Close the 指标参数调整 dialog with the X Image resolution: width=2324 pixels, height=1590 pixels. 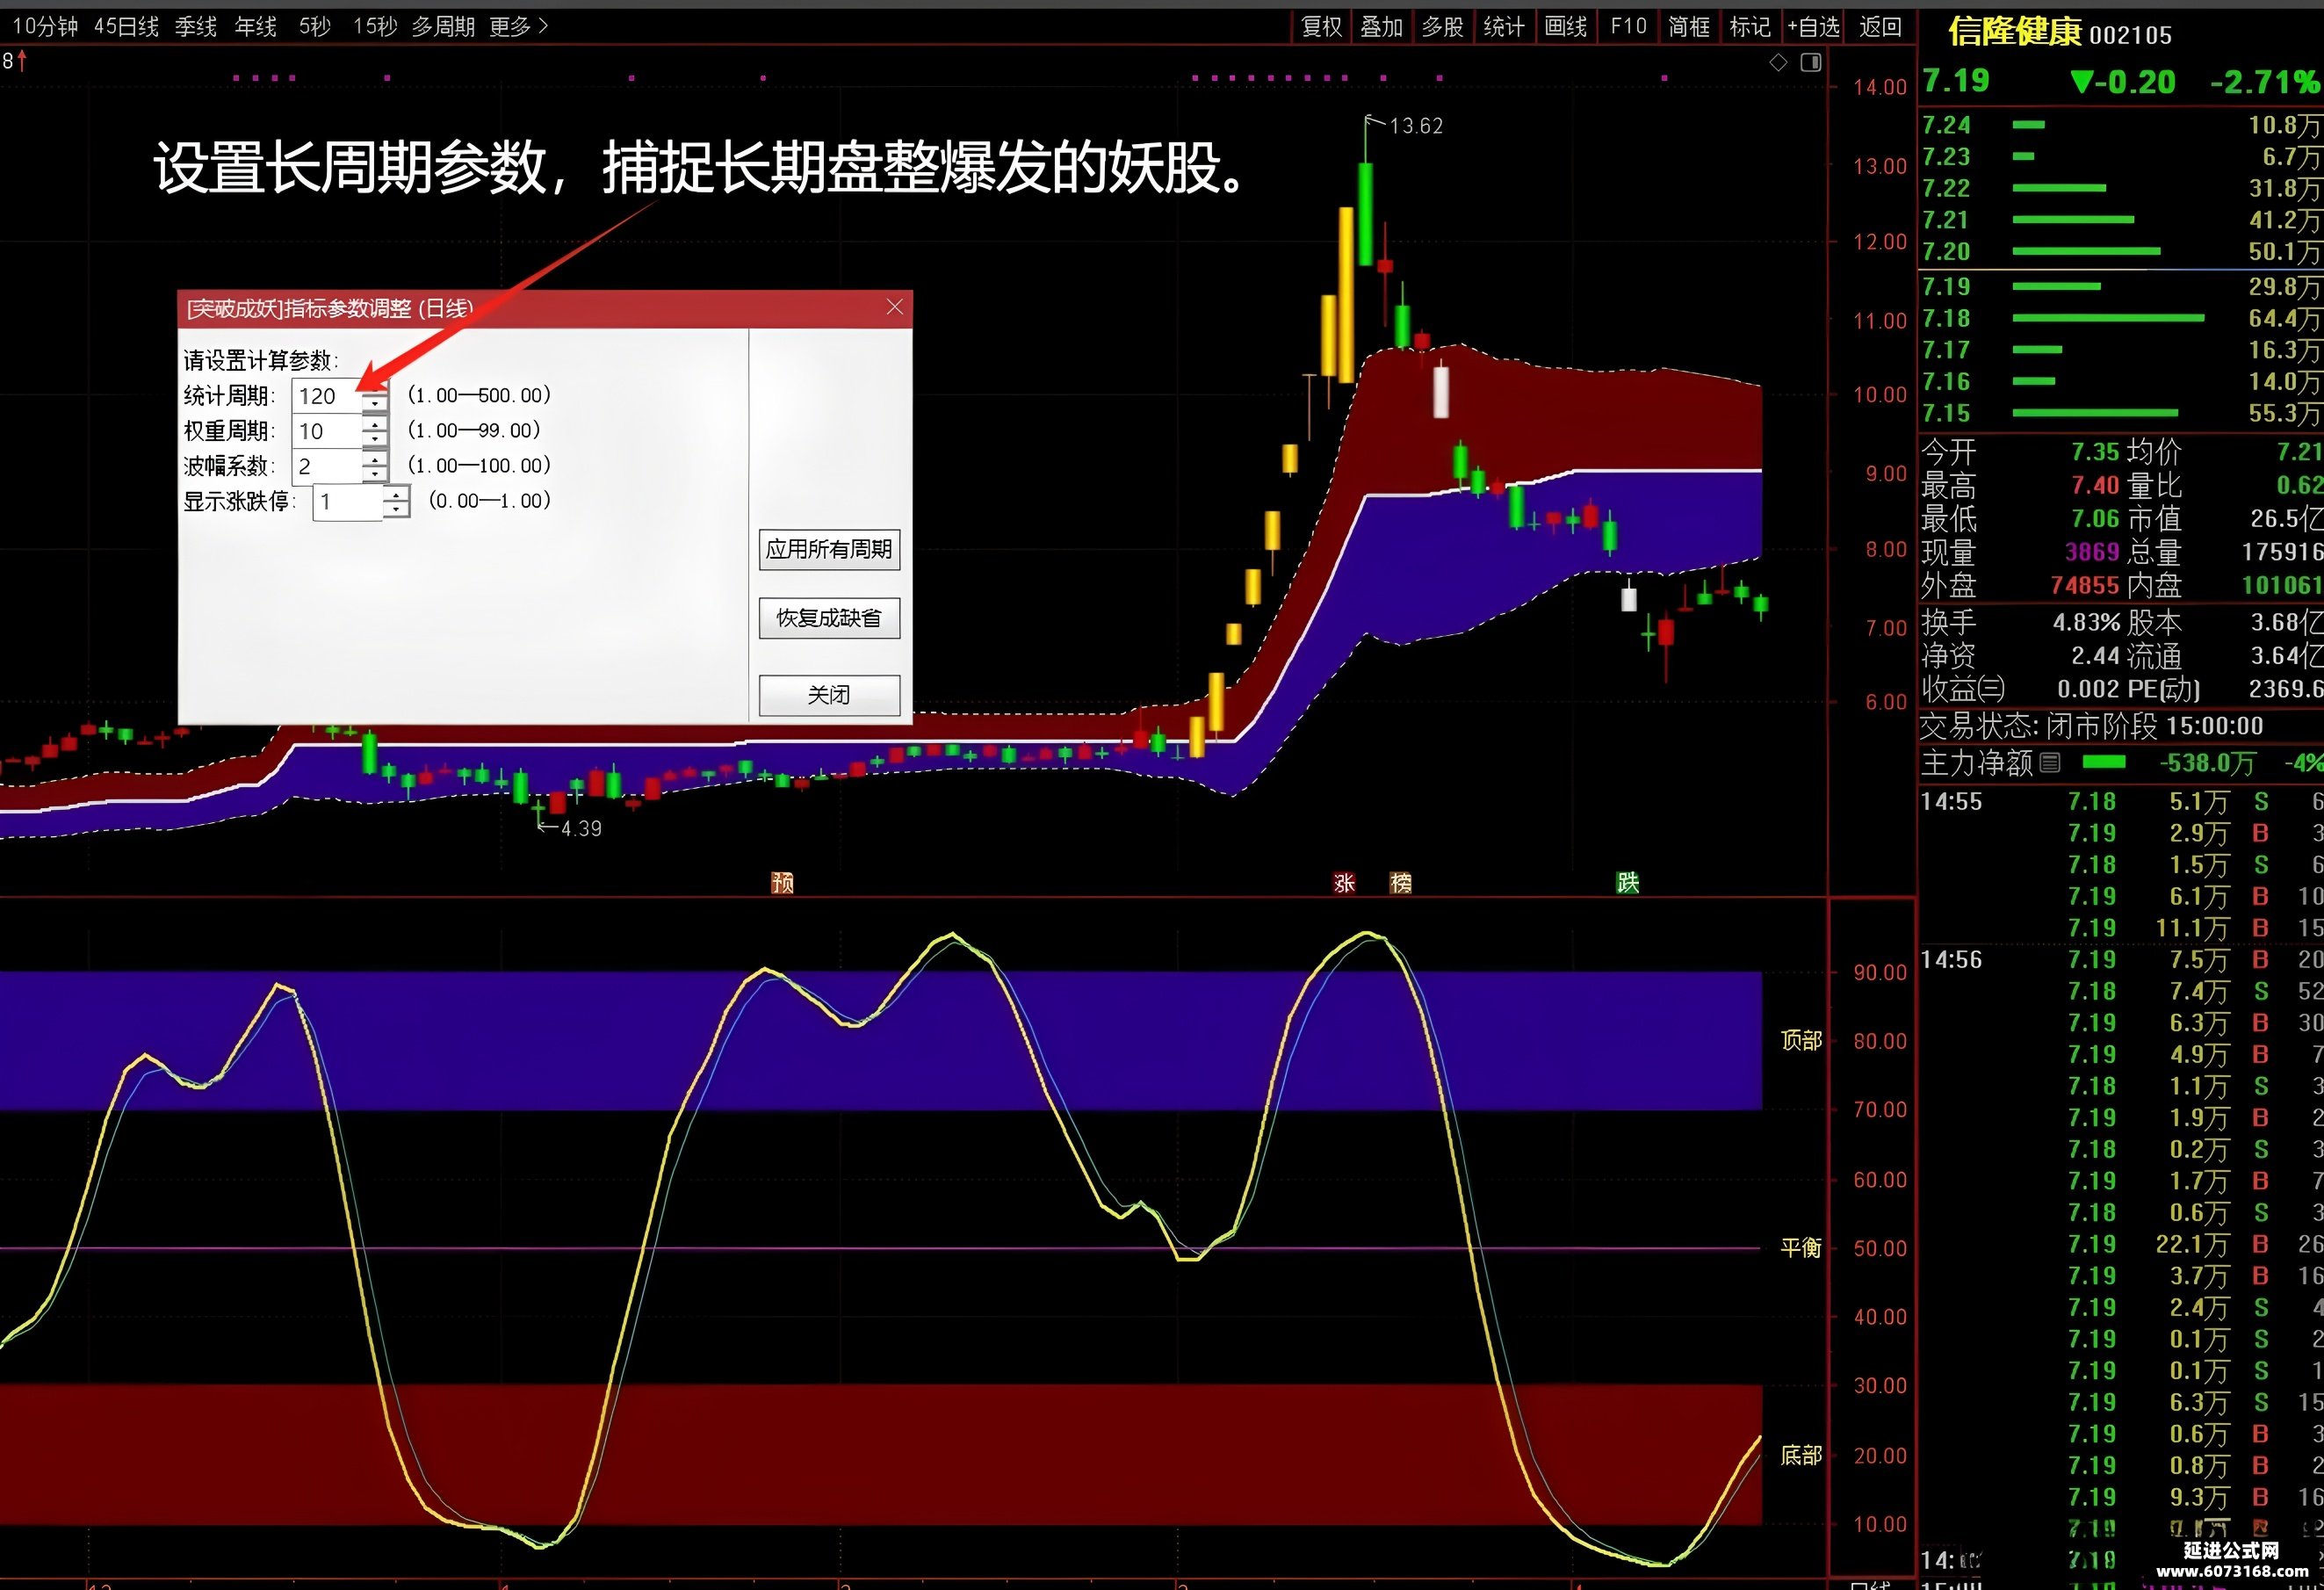(x=894, y=307)
